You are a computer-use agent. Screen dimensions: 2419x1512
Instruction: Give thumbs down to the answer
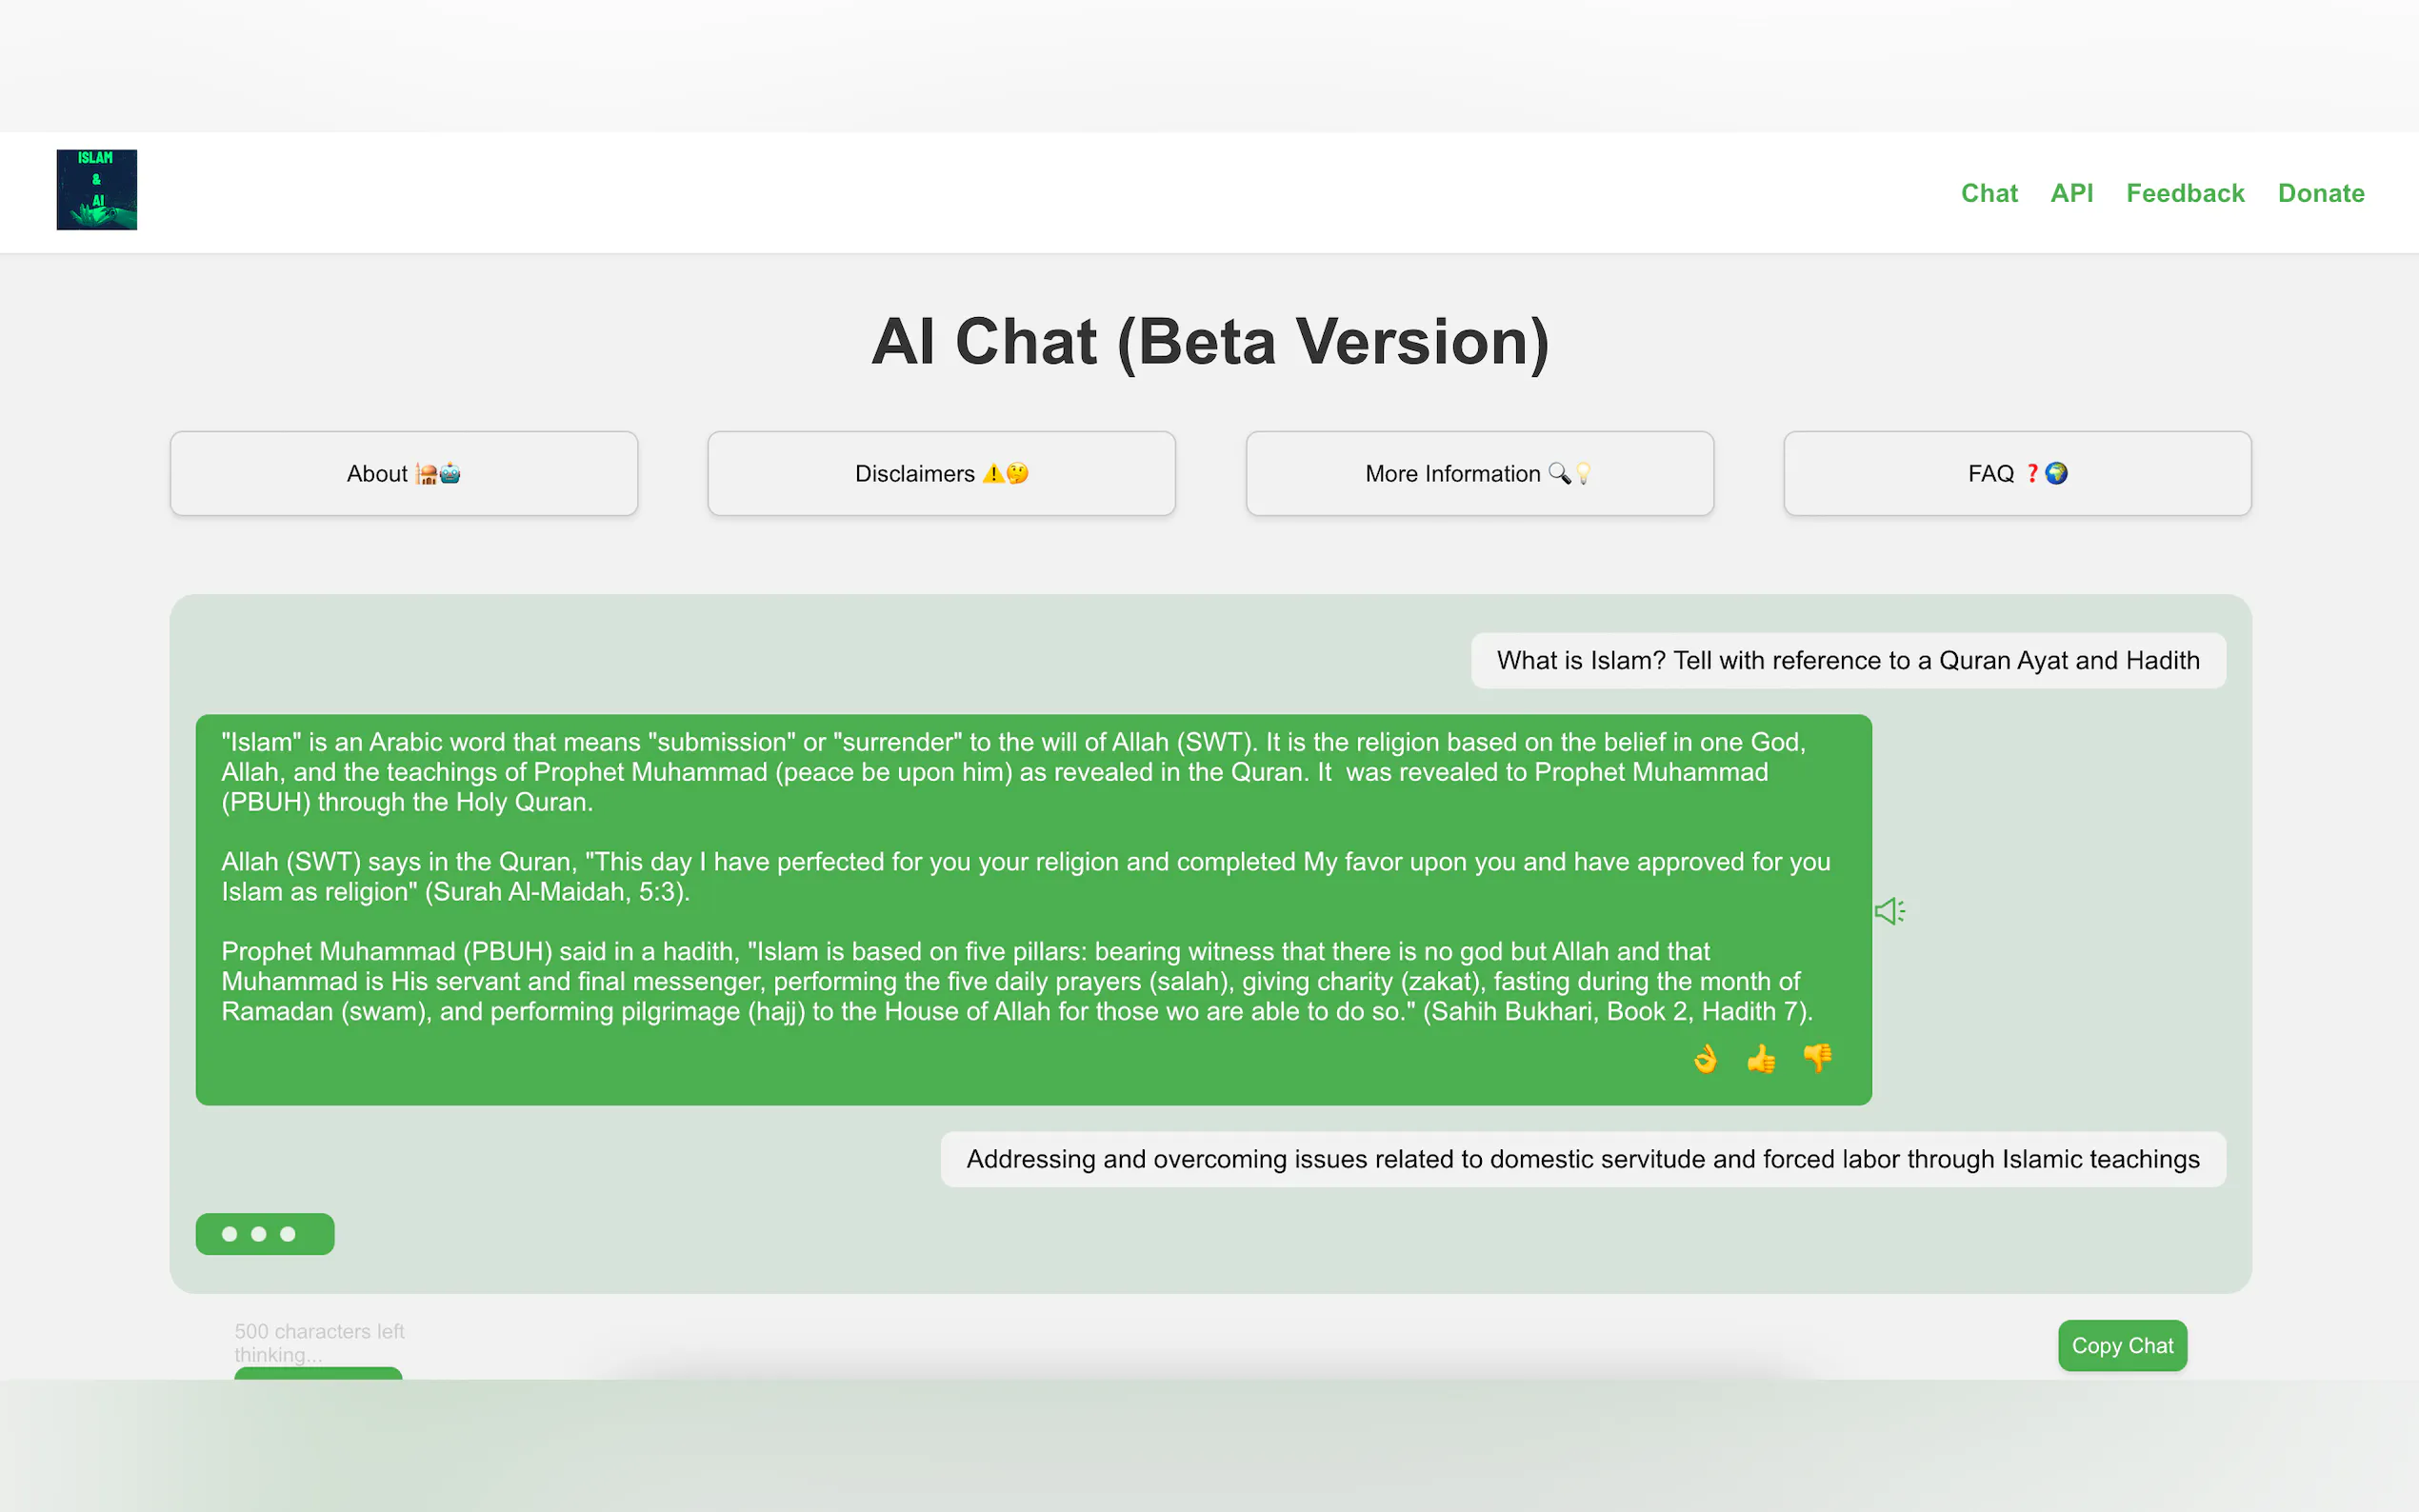[1817, 1058]
